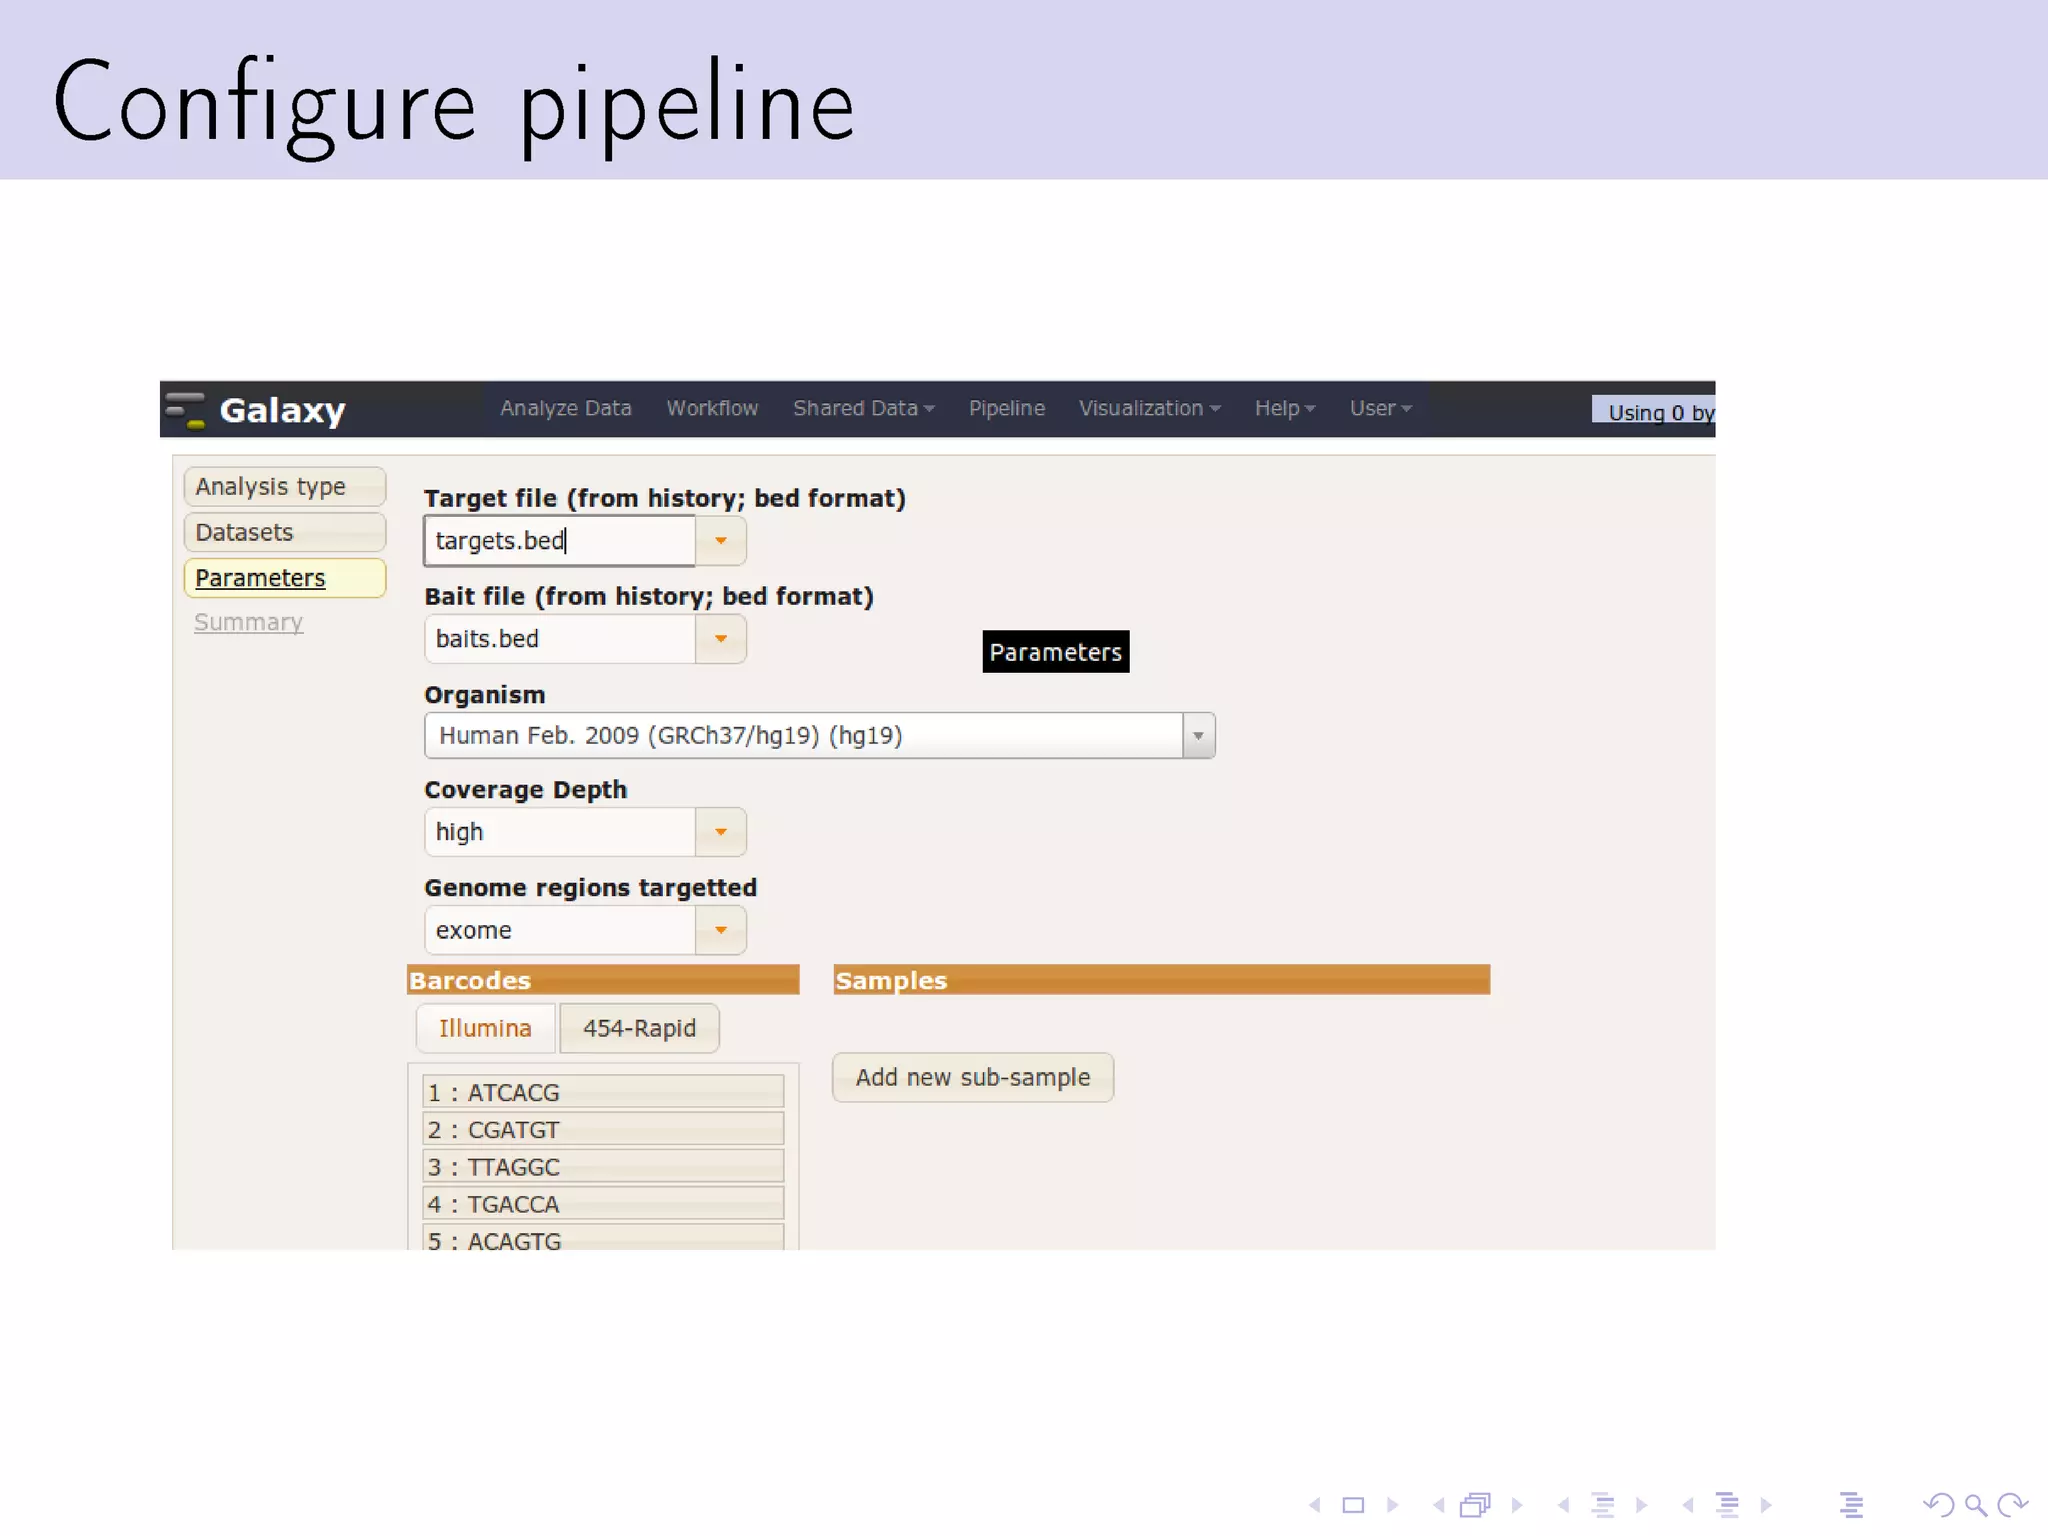The image size is (2048, 1536).
Task: Click the Beamer subsection icon
Action: point(1603,1505)
